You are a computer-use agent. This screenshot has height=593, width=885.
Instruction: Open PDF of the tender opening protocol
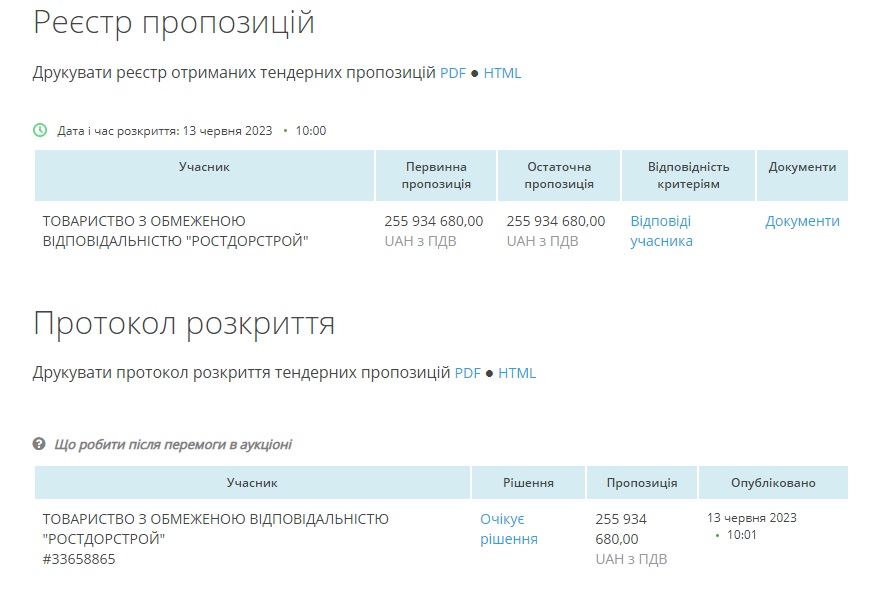pos(468,373)
